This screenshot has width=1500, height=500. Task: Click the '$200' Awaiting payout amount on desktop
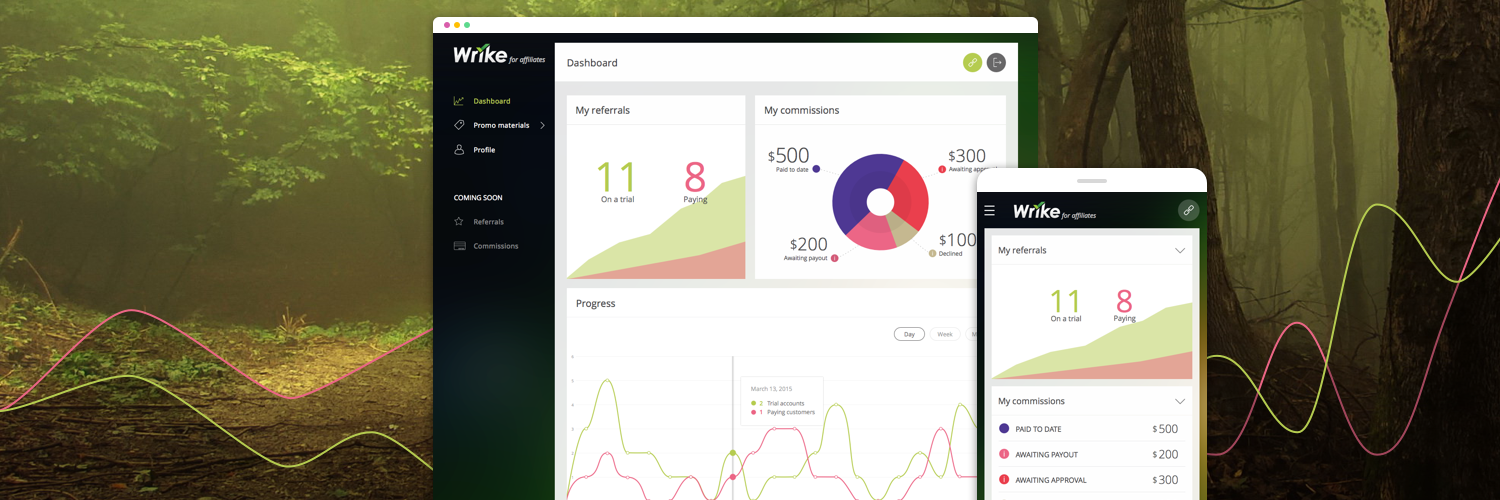[809, 244]
